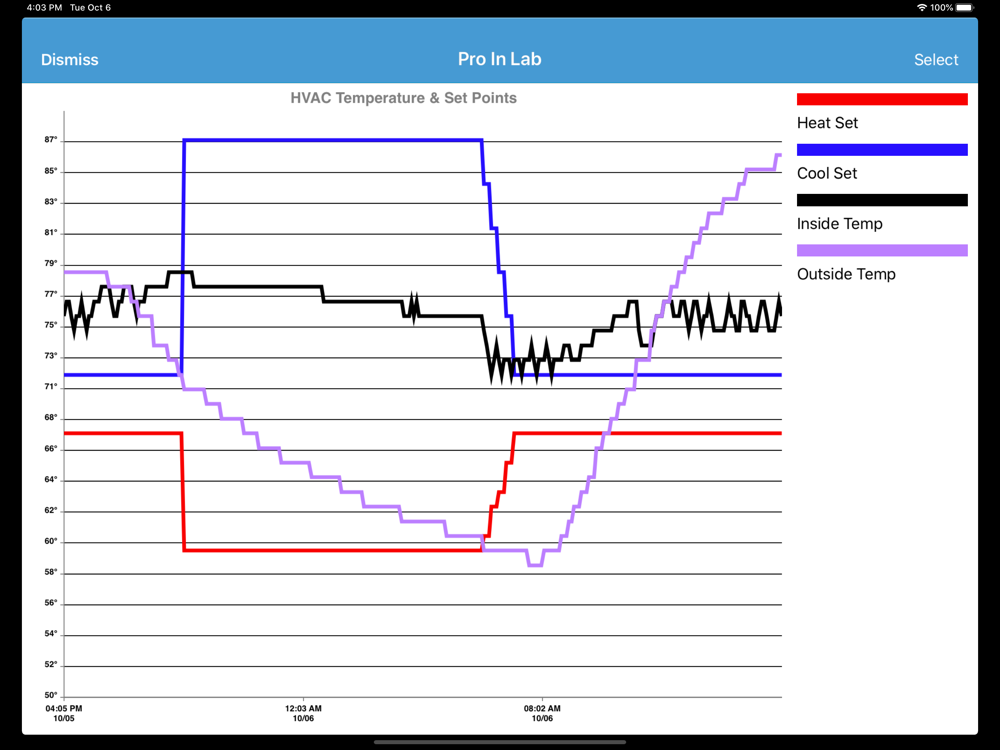Select the Cool Set legend label

pos(827,173)
